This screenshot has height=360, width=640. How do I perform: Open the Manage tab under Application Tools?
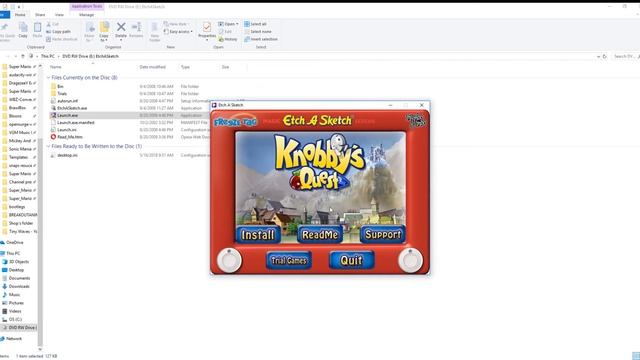(87, 15)
